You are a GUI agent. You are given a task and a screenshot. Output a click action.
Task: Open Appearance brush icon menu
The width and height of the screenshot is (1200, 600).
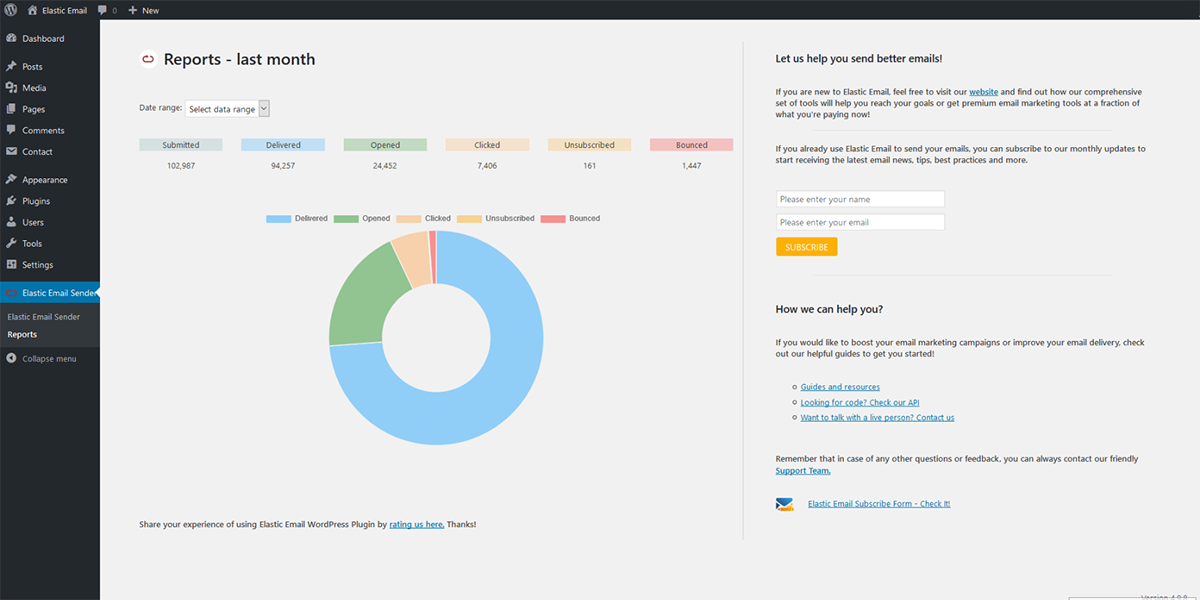(x=11, y=180)
